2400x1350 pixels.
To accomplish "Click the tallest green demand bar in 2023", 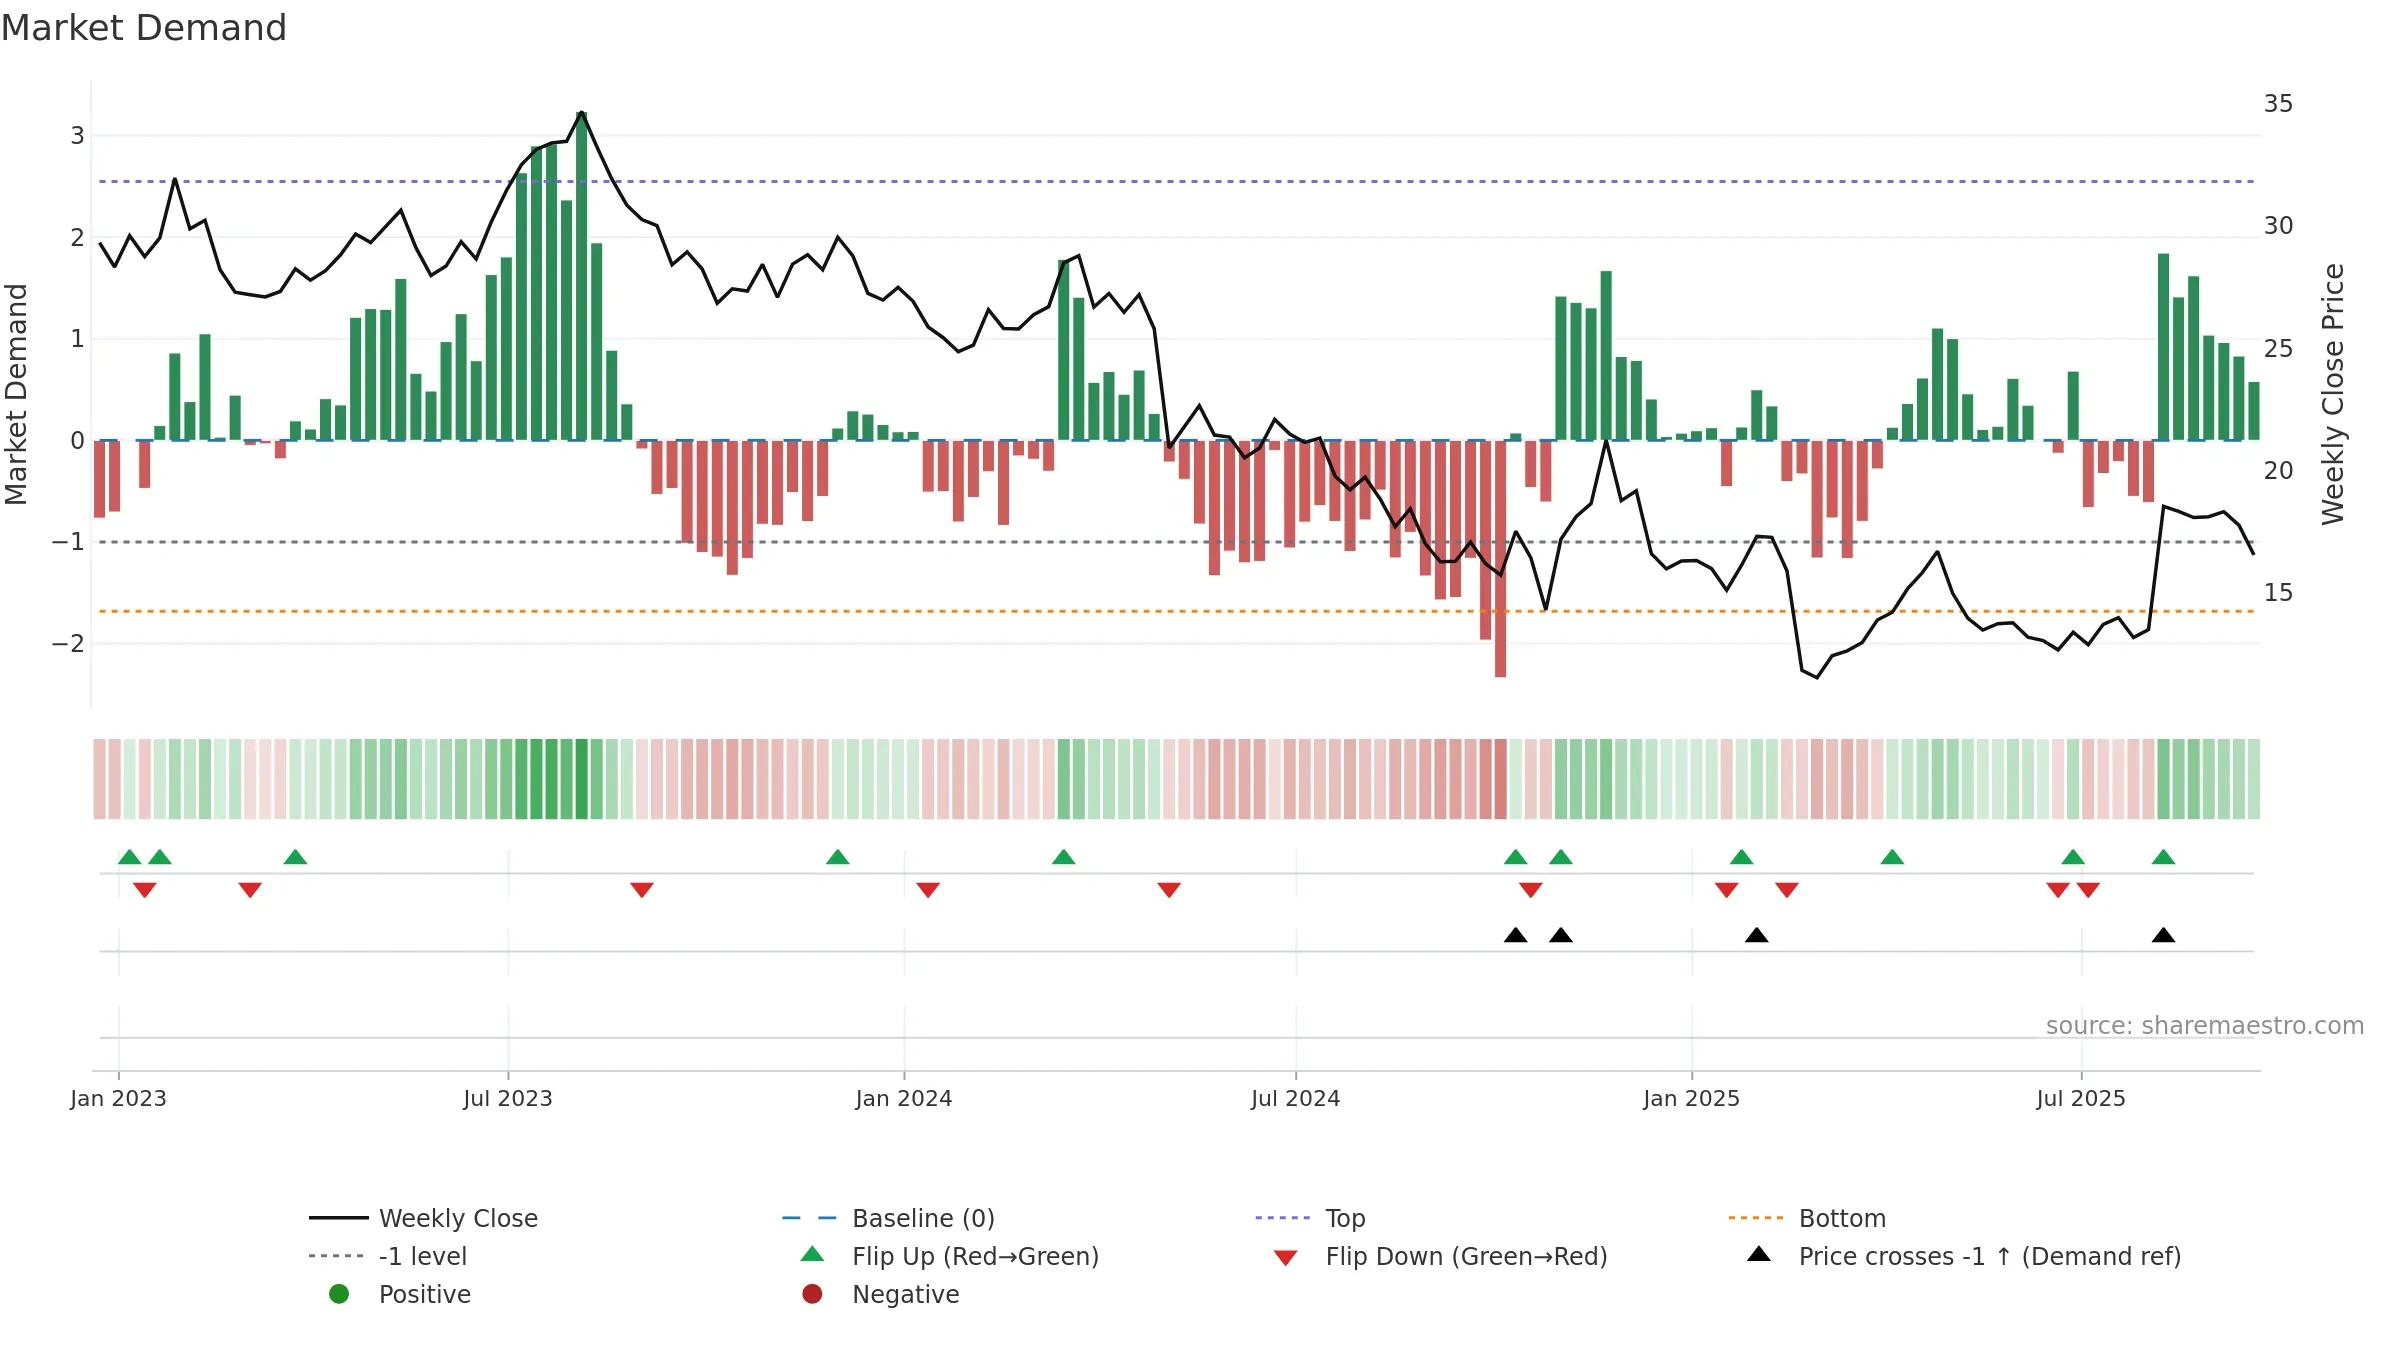I will 581,276.
